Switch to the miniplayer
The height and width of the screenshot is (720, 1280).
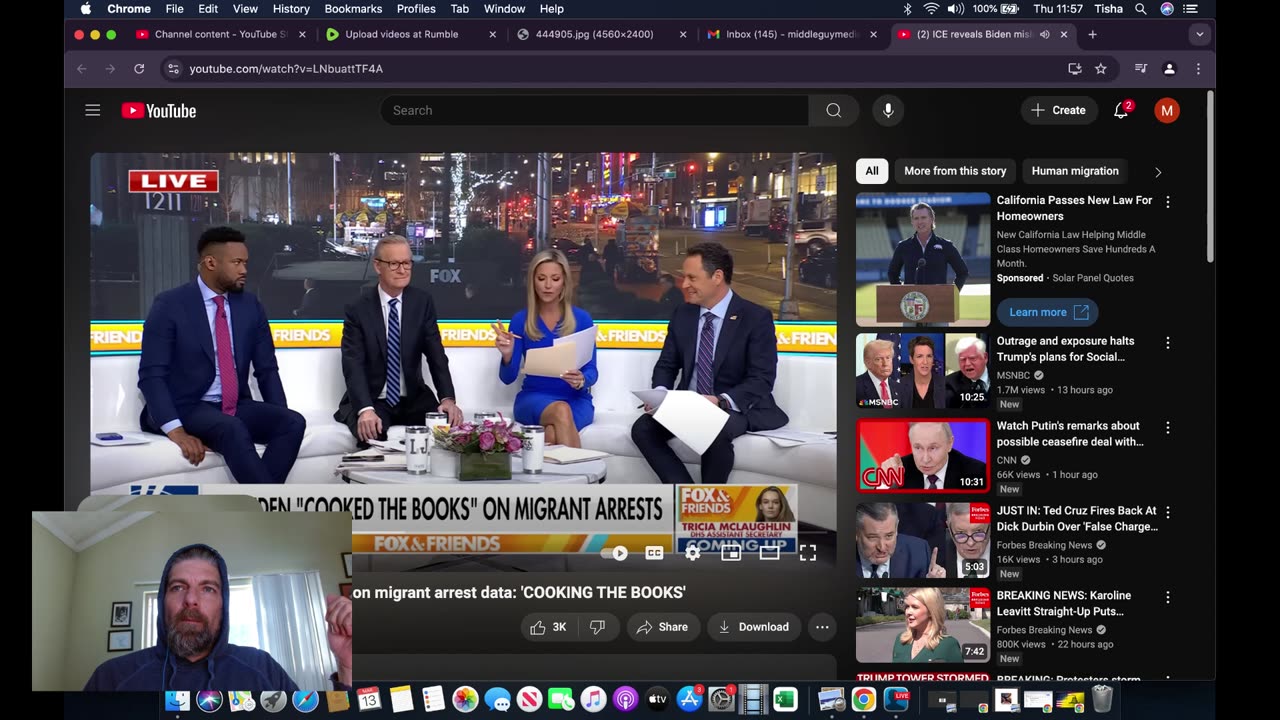(x=731, y=553)
